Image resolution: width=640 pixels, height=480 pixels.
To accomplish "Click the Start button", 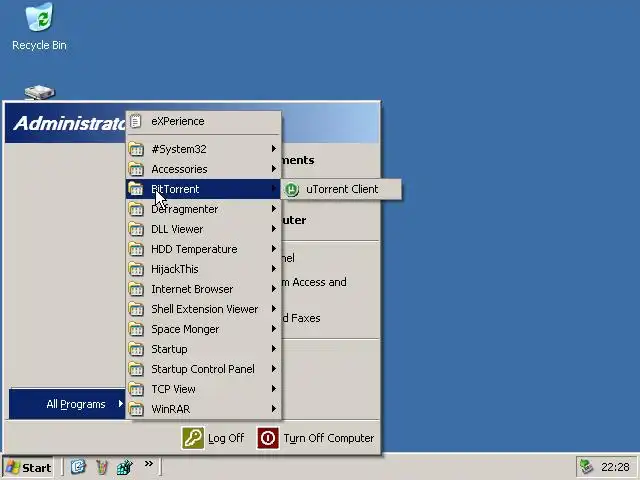I will coord(28,467).
